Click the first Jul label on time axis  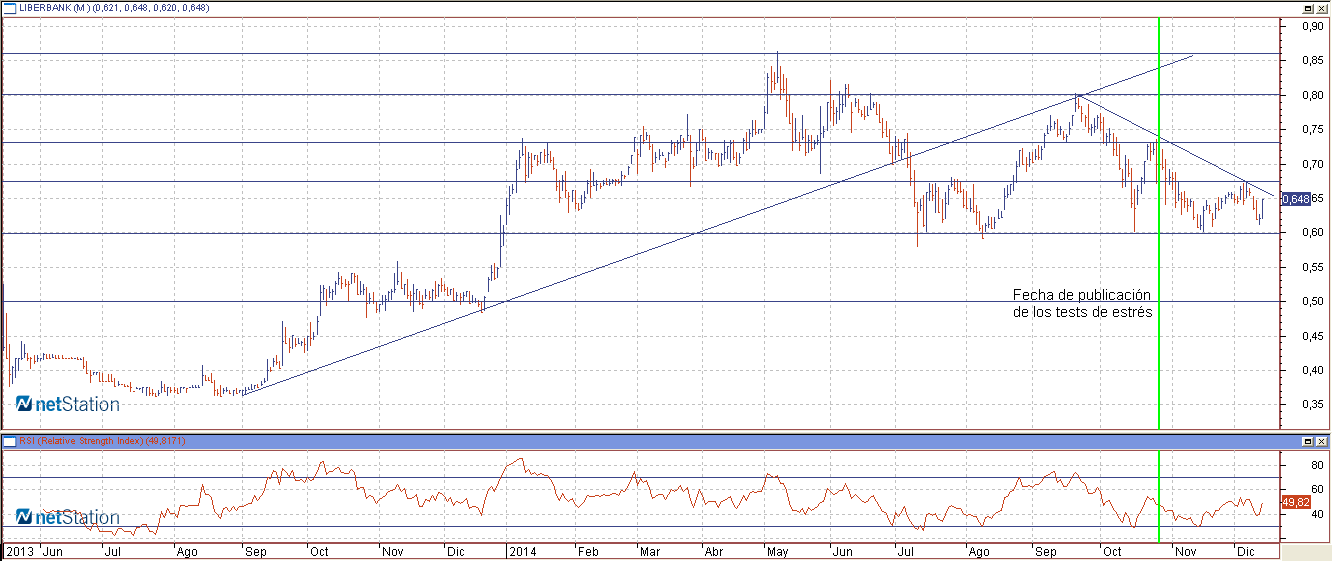click(x=113, y=551)
